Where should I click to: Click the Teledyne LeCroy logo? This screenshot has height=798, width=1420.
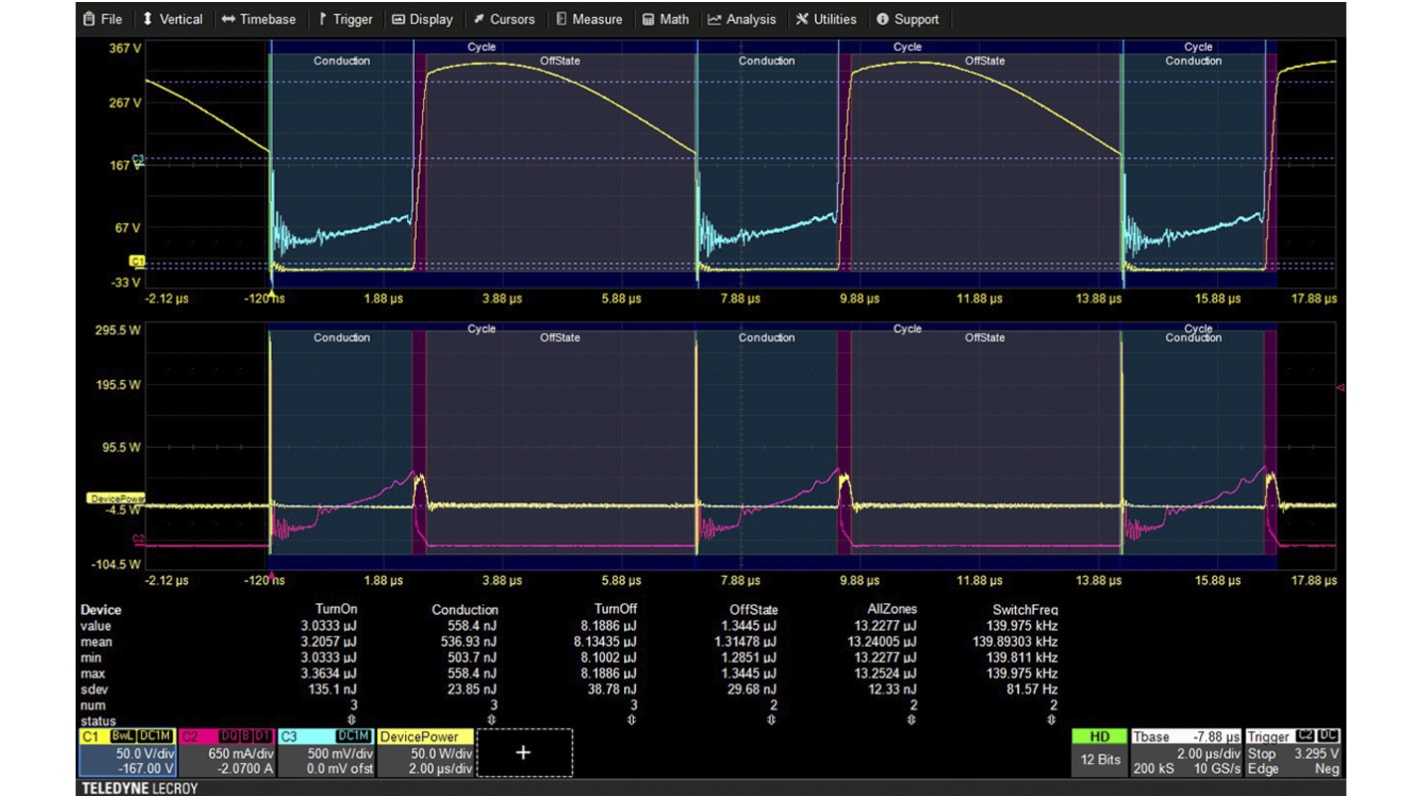[140, 789]
